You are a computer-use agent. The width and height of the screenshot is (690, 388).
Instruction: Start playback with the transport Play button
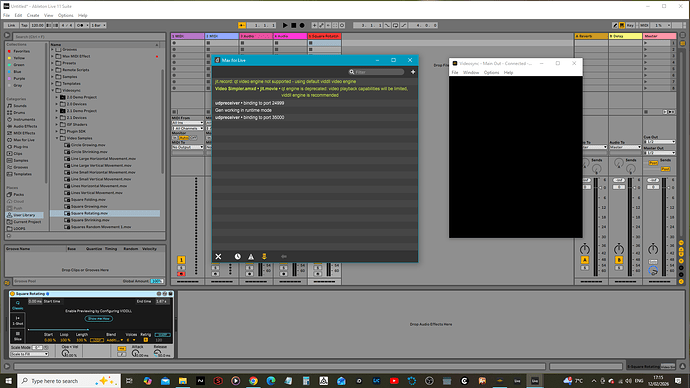(x=285, y=26)
